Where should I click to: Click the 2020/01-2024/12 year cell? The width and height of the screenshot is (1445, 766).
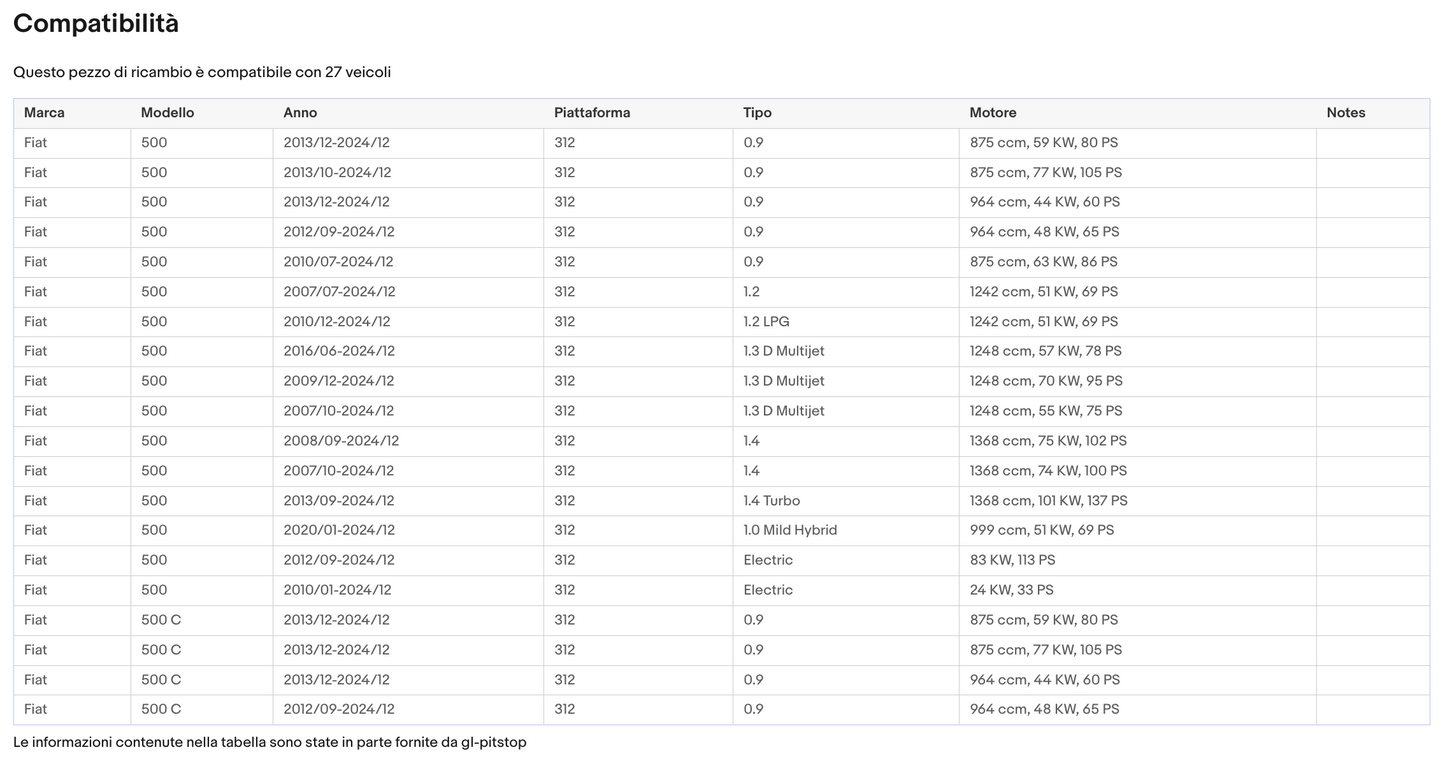[339, 530]
